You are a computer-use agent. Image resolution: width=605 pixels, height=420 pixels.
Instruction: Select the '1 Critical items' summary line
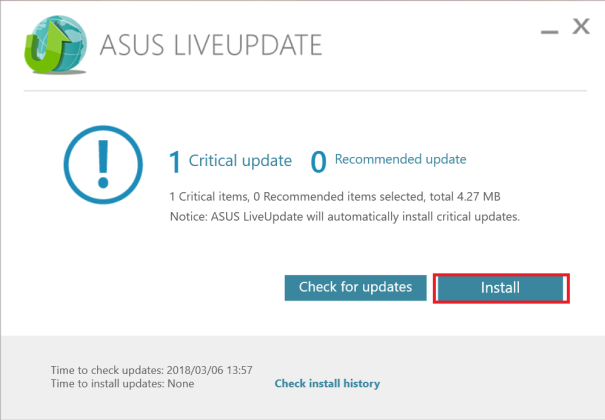pos(335,197)
